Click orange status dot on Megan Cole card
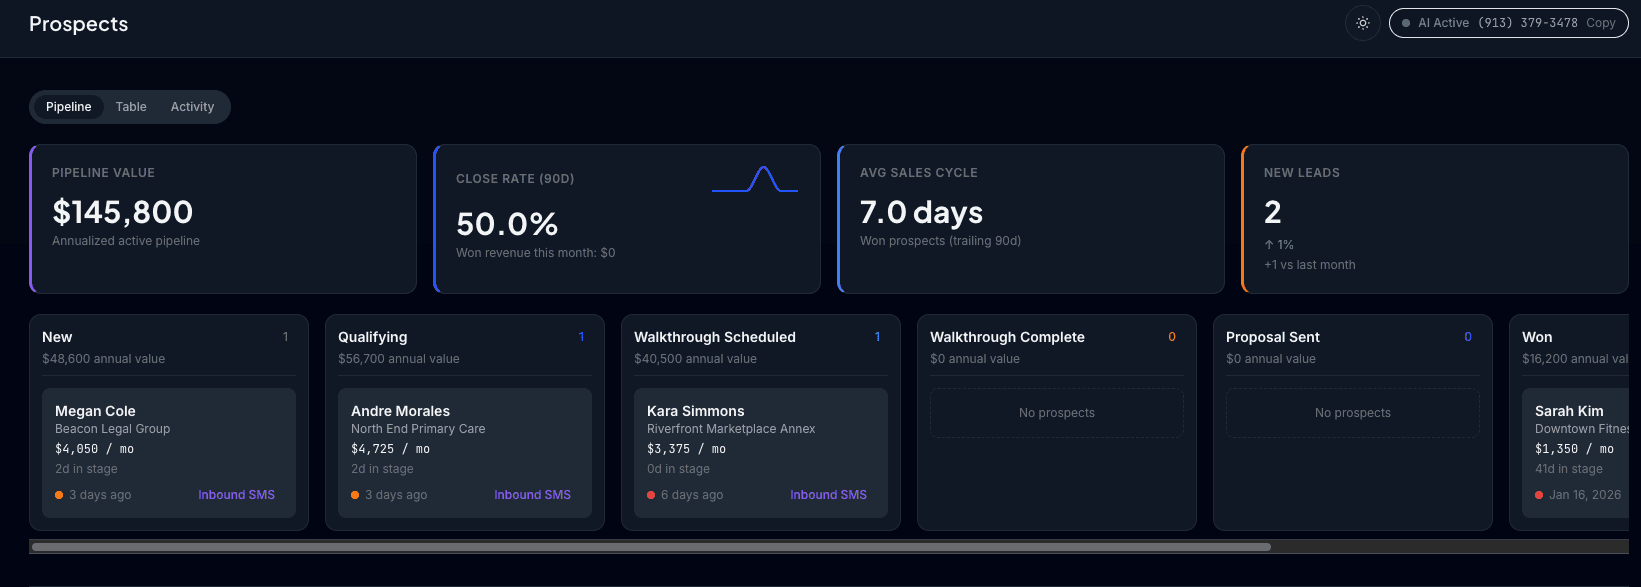 click(x=59, y=495)
